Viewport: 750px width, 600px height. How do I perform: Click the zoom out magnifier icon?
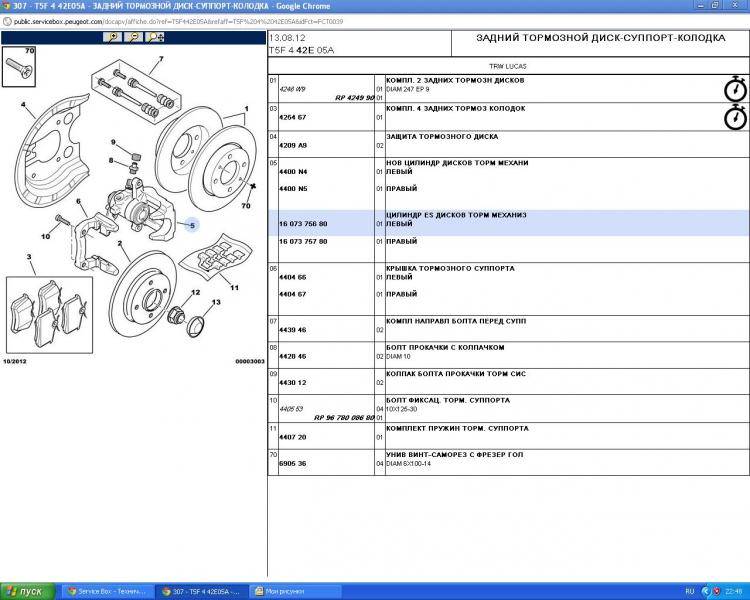pyautogui.click(x=133, y=37)
